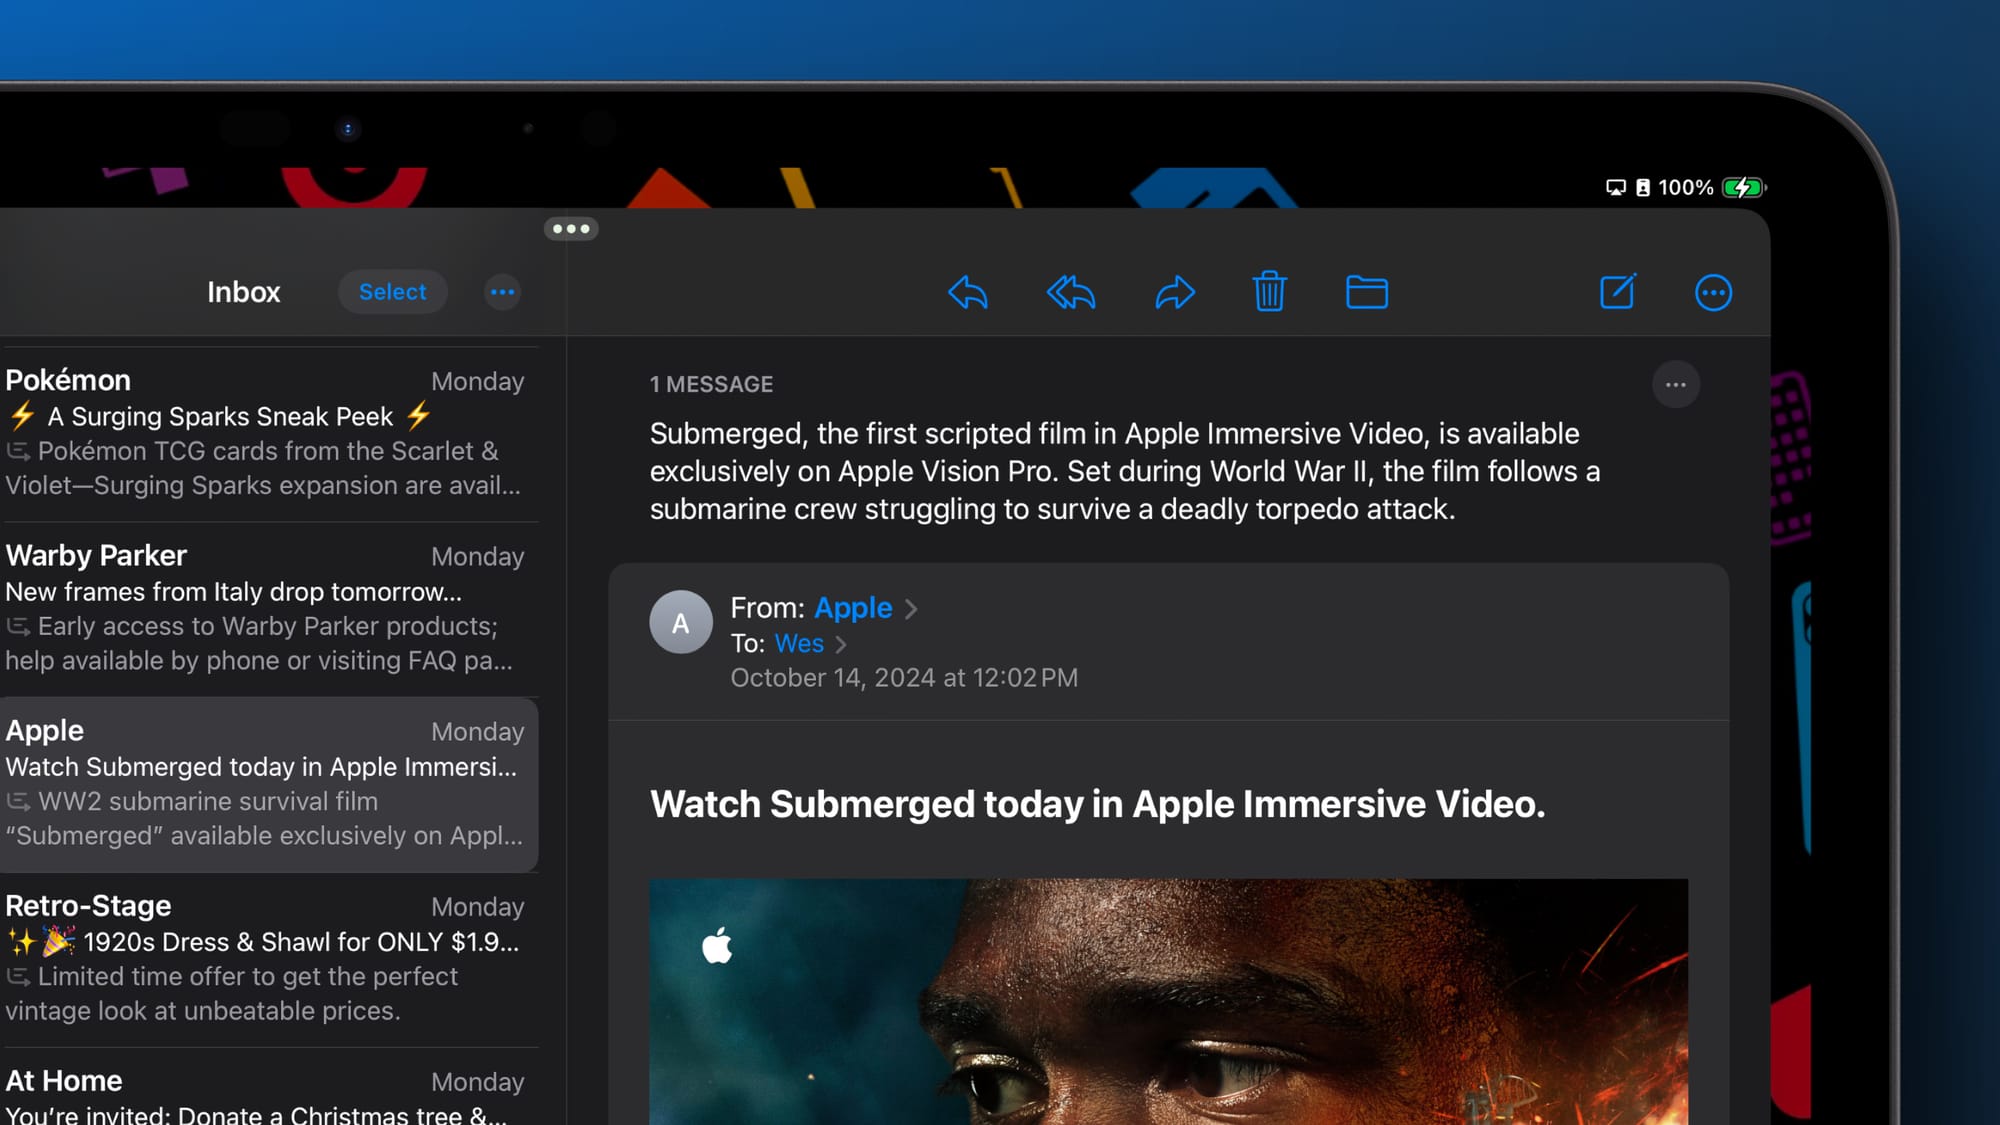Screen dimensions: 2000x1125
Task: Open the Retro-Stage 1920s Dress email
Action: [x=268, y=959]
